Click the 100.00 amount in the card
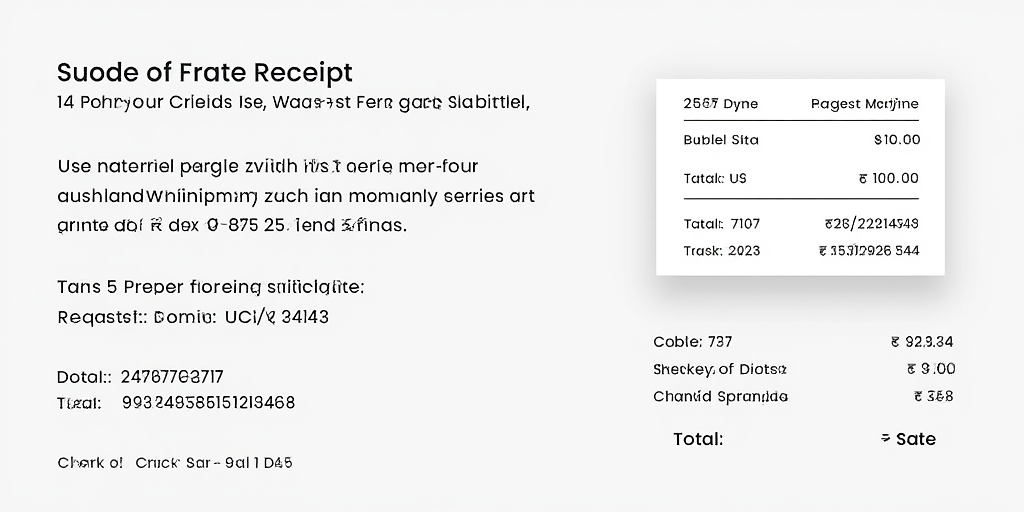The height and width of the screenshot is (512, 1024). pyautogui.click(x=889, y=178)
